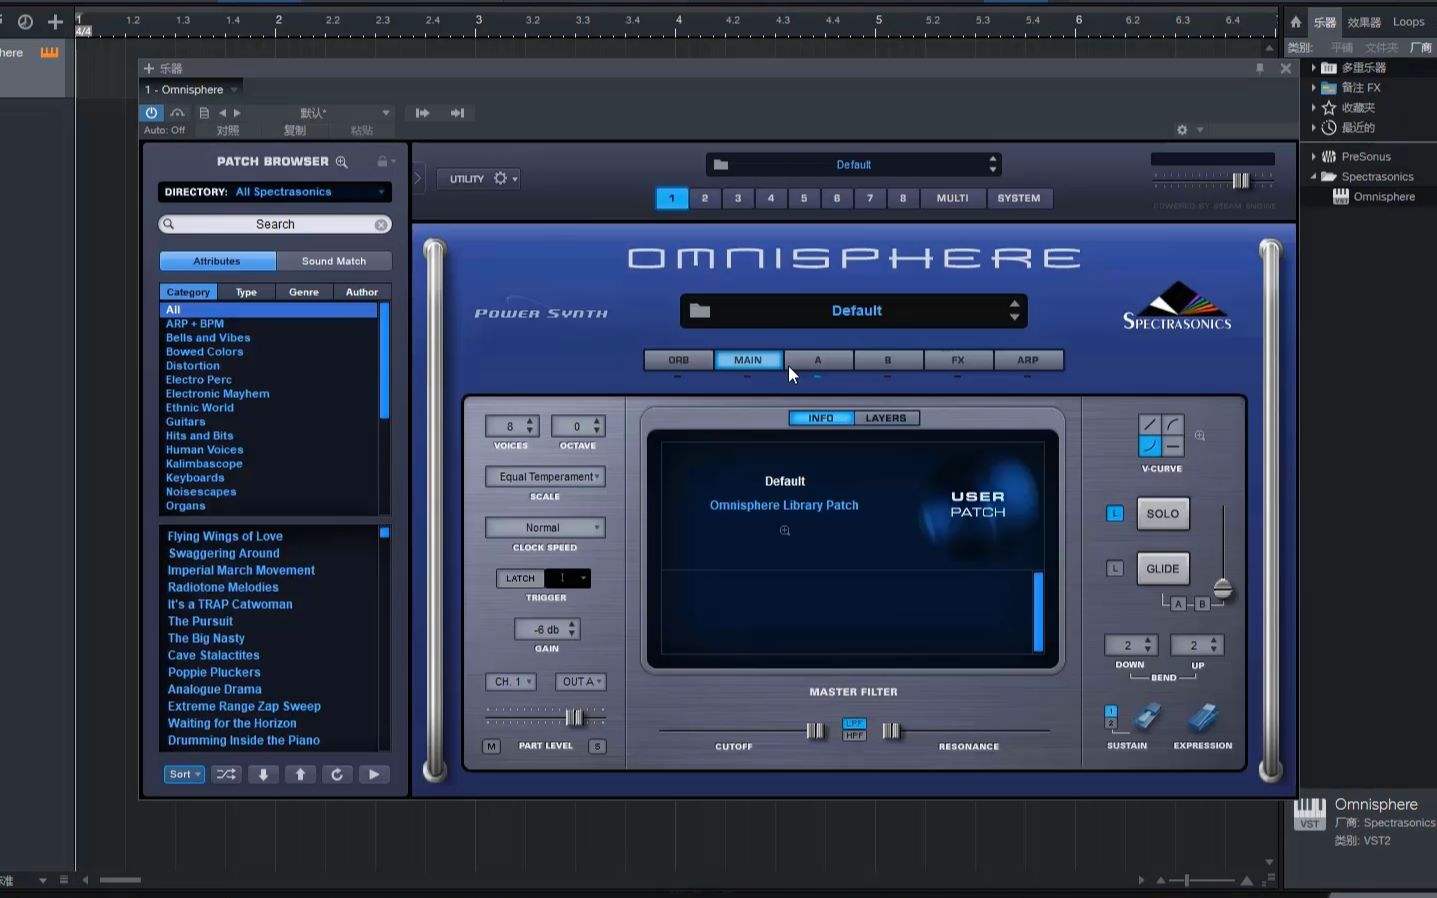Click the GLIDE button
The height and width of the screenshot is (898, 1437).
pos(1162,569)
